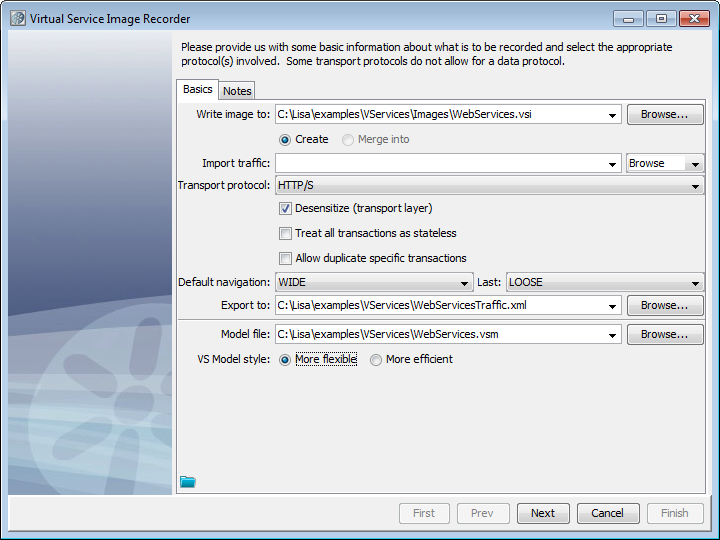
Task: Open the Last LOOSE dropdown
Action: click(605, 282)
